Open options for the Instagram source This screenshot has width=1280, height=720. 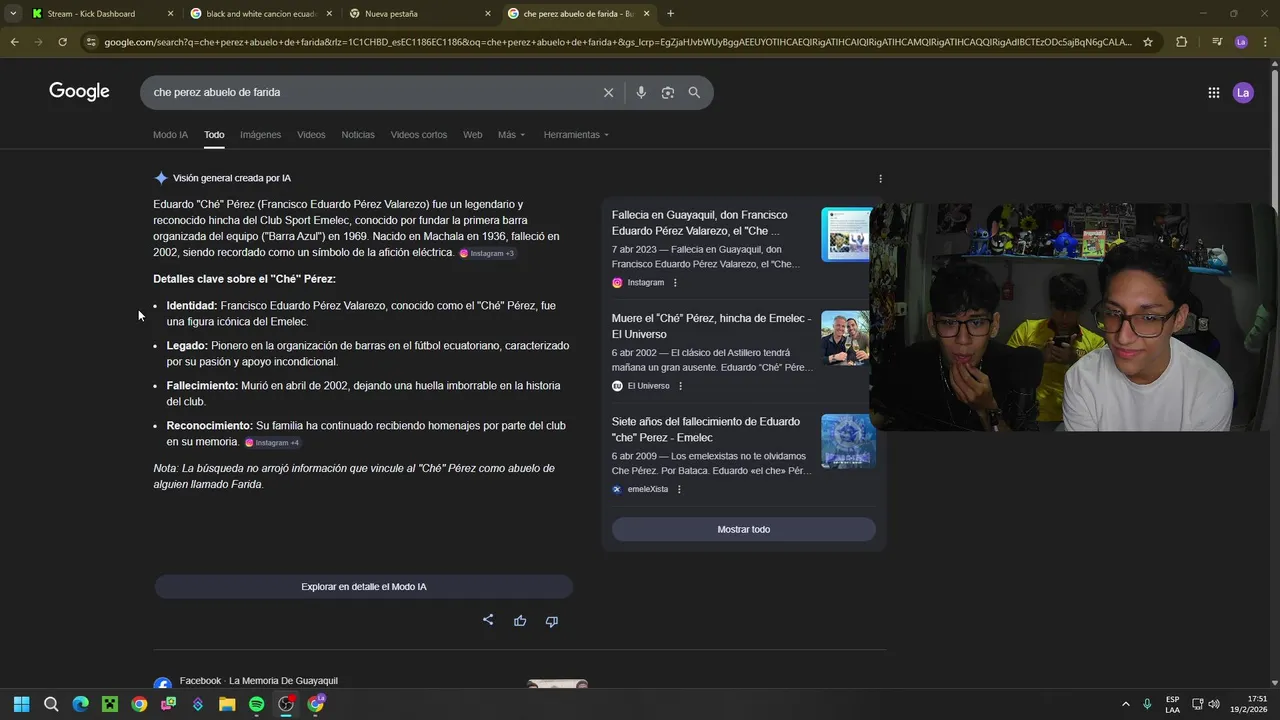click(x=675, y=283)
